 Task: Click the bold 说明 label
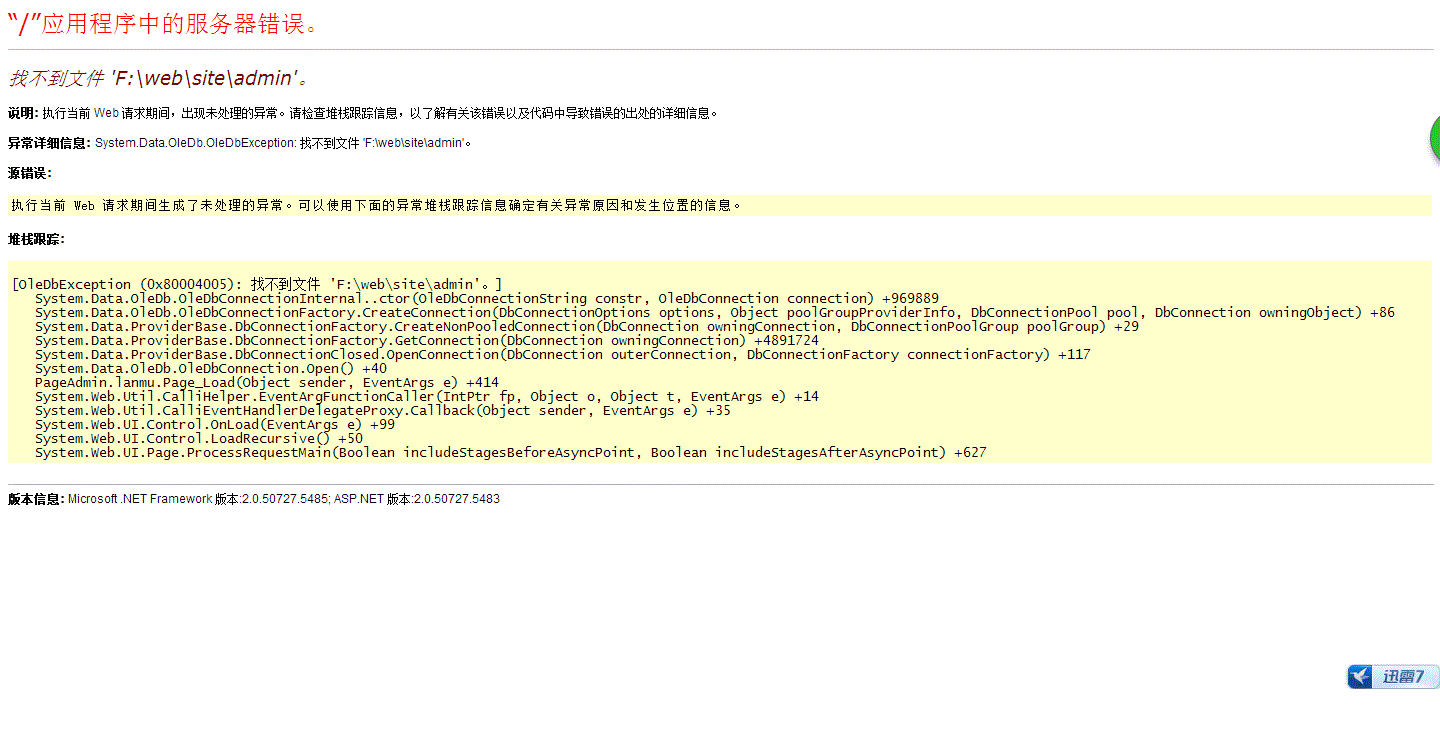22,113
